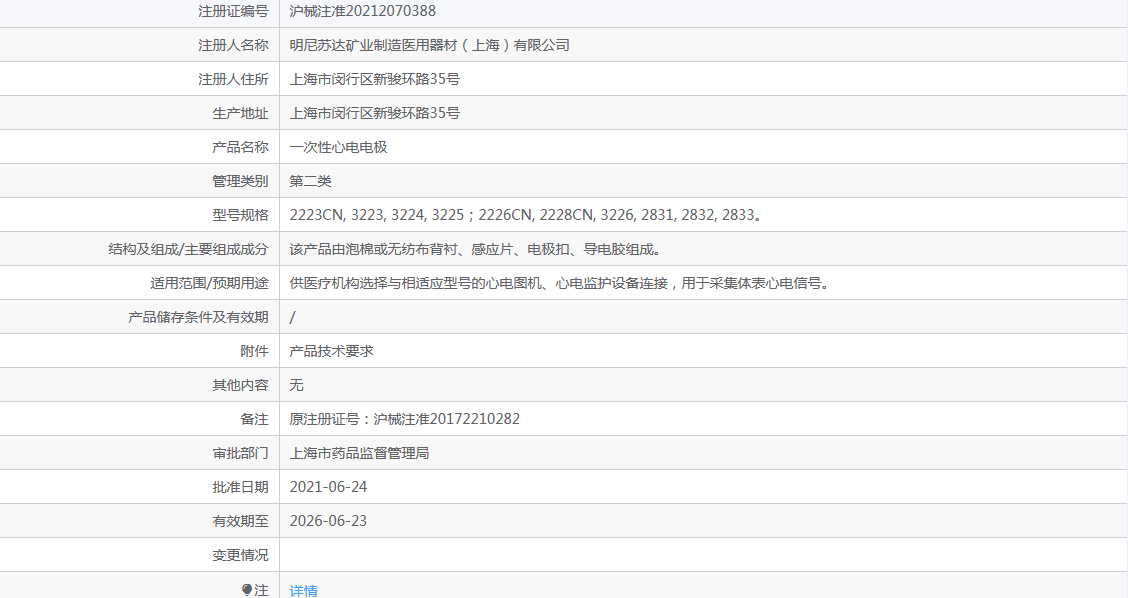This screenshot has width=1128, height=598.
Task: Select the registrant name 明尼苏达矿业制造医用器材（上海）有限公司
Action: tap(429, 45)
